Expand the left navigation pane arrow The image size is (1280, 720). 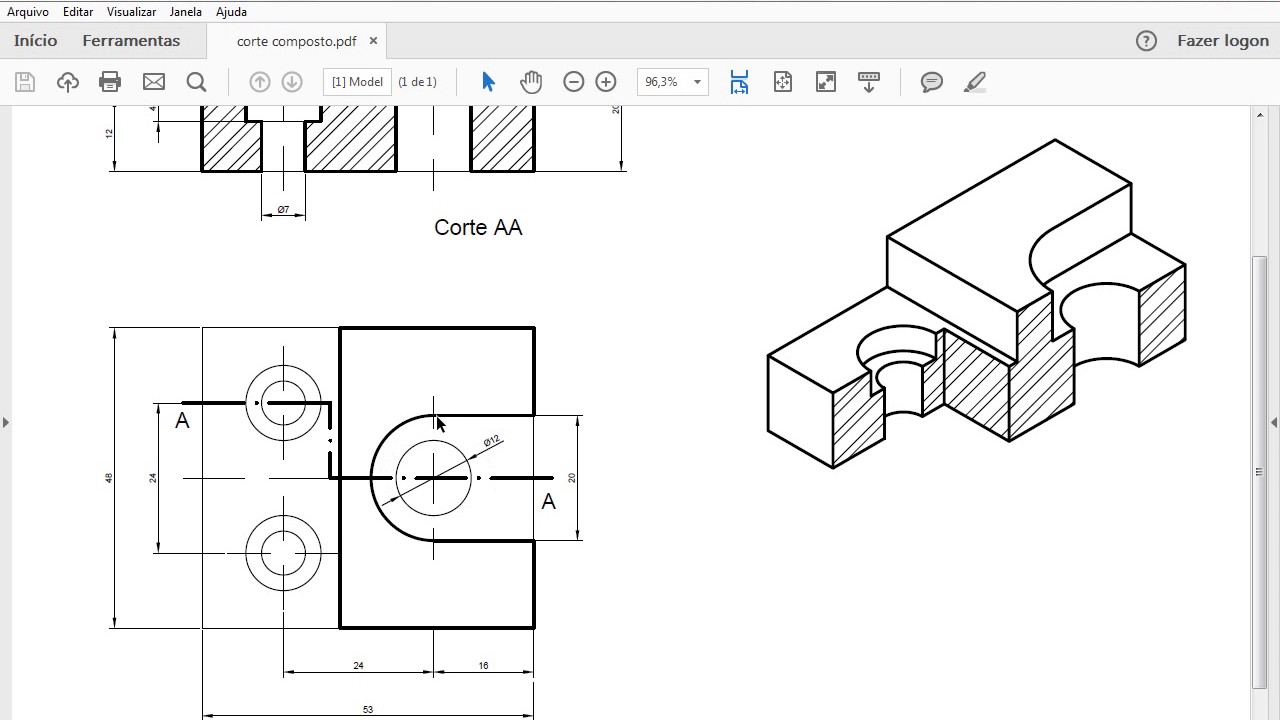click(x=6, y=423)
